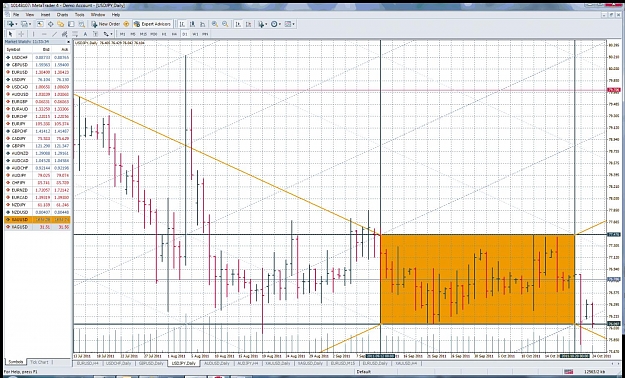Select the crosshair tool
Viewport: 625px width, 378px height.
[21, 34]
